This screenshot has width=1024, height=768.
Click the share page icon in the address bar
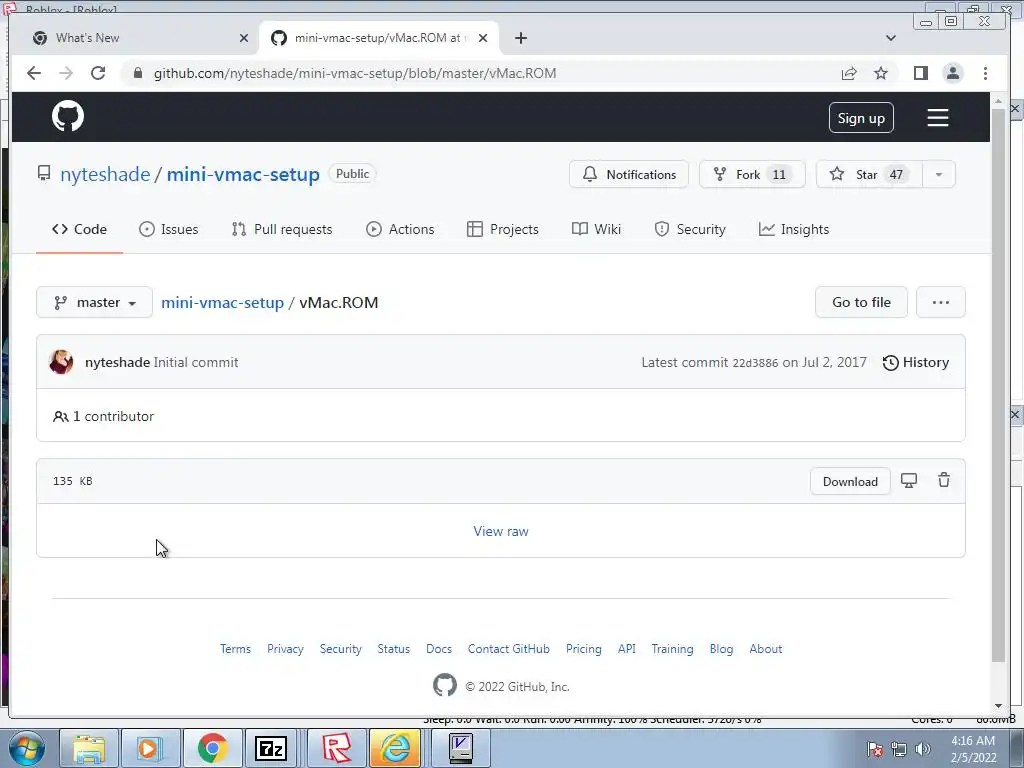pos(849,73)
